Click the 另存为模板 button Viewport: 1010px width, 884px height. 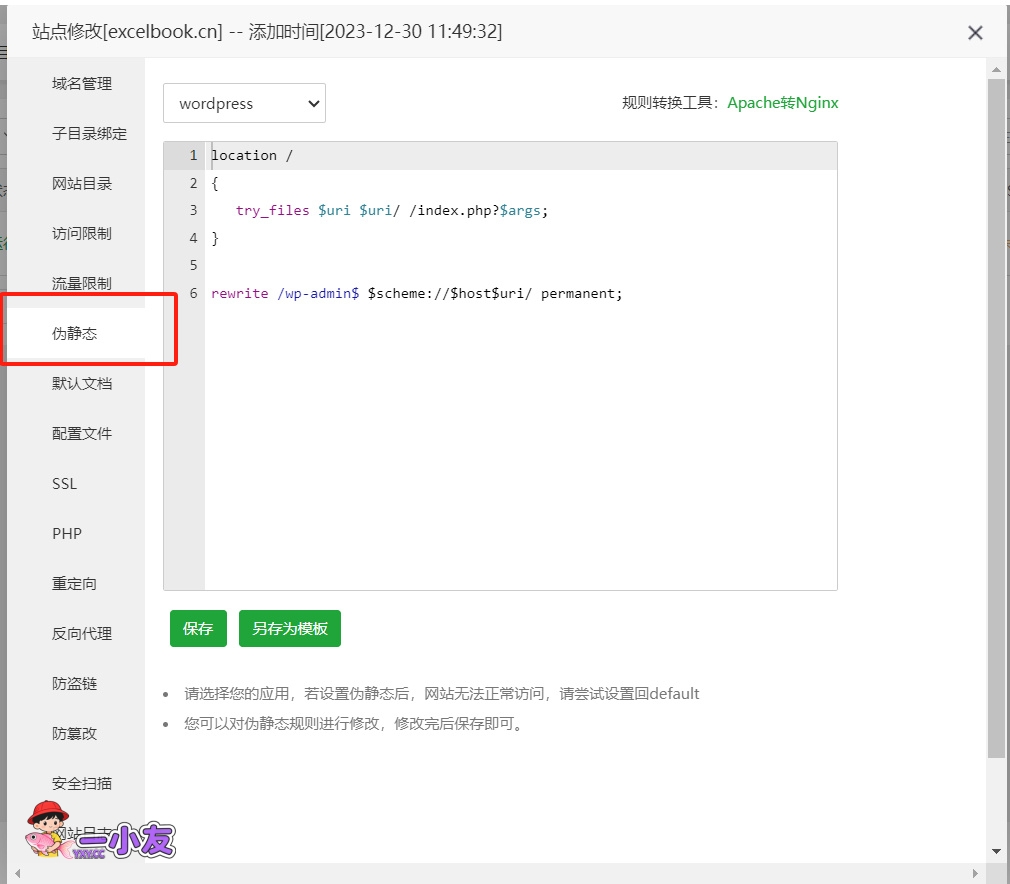coord(289,629)
